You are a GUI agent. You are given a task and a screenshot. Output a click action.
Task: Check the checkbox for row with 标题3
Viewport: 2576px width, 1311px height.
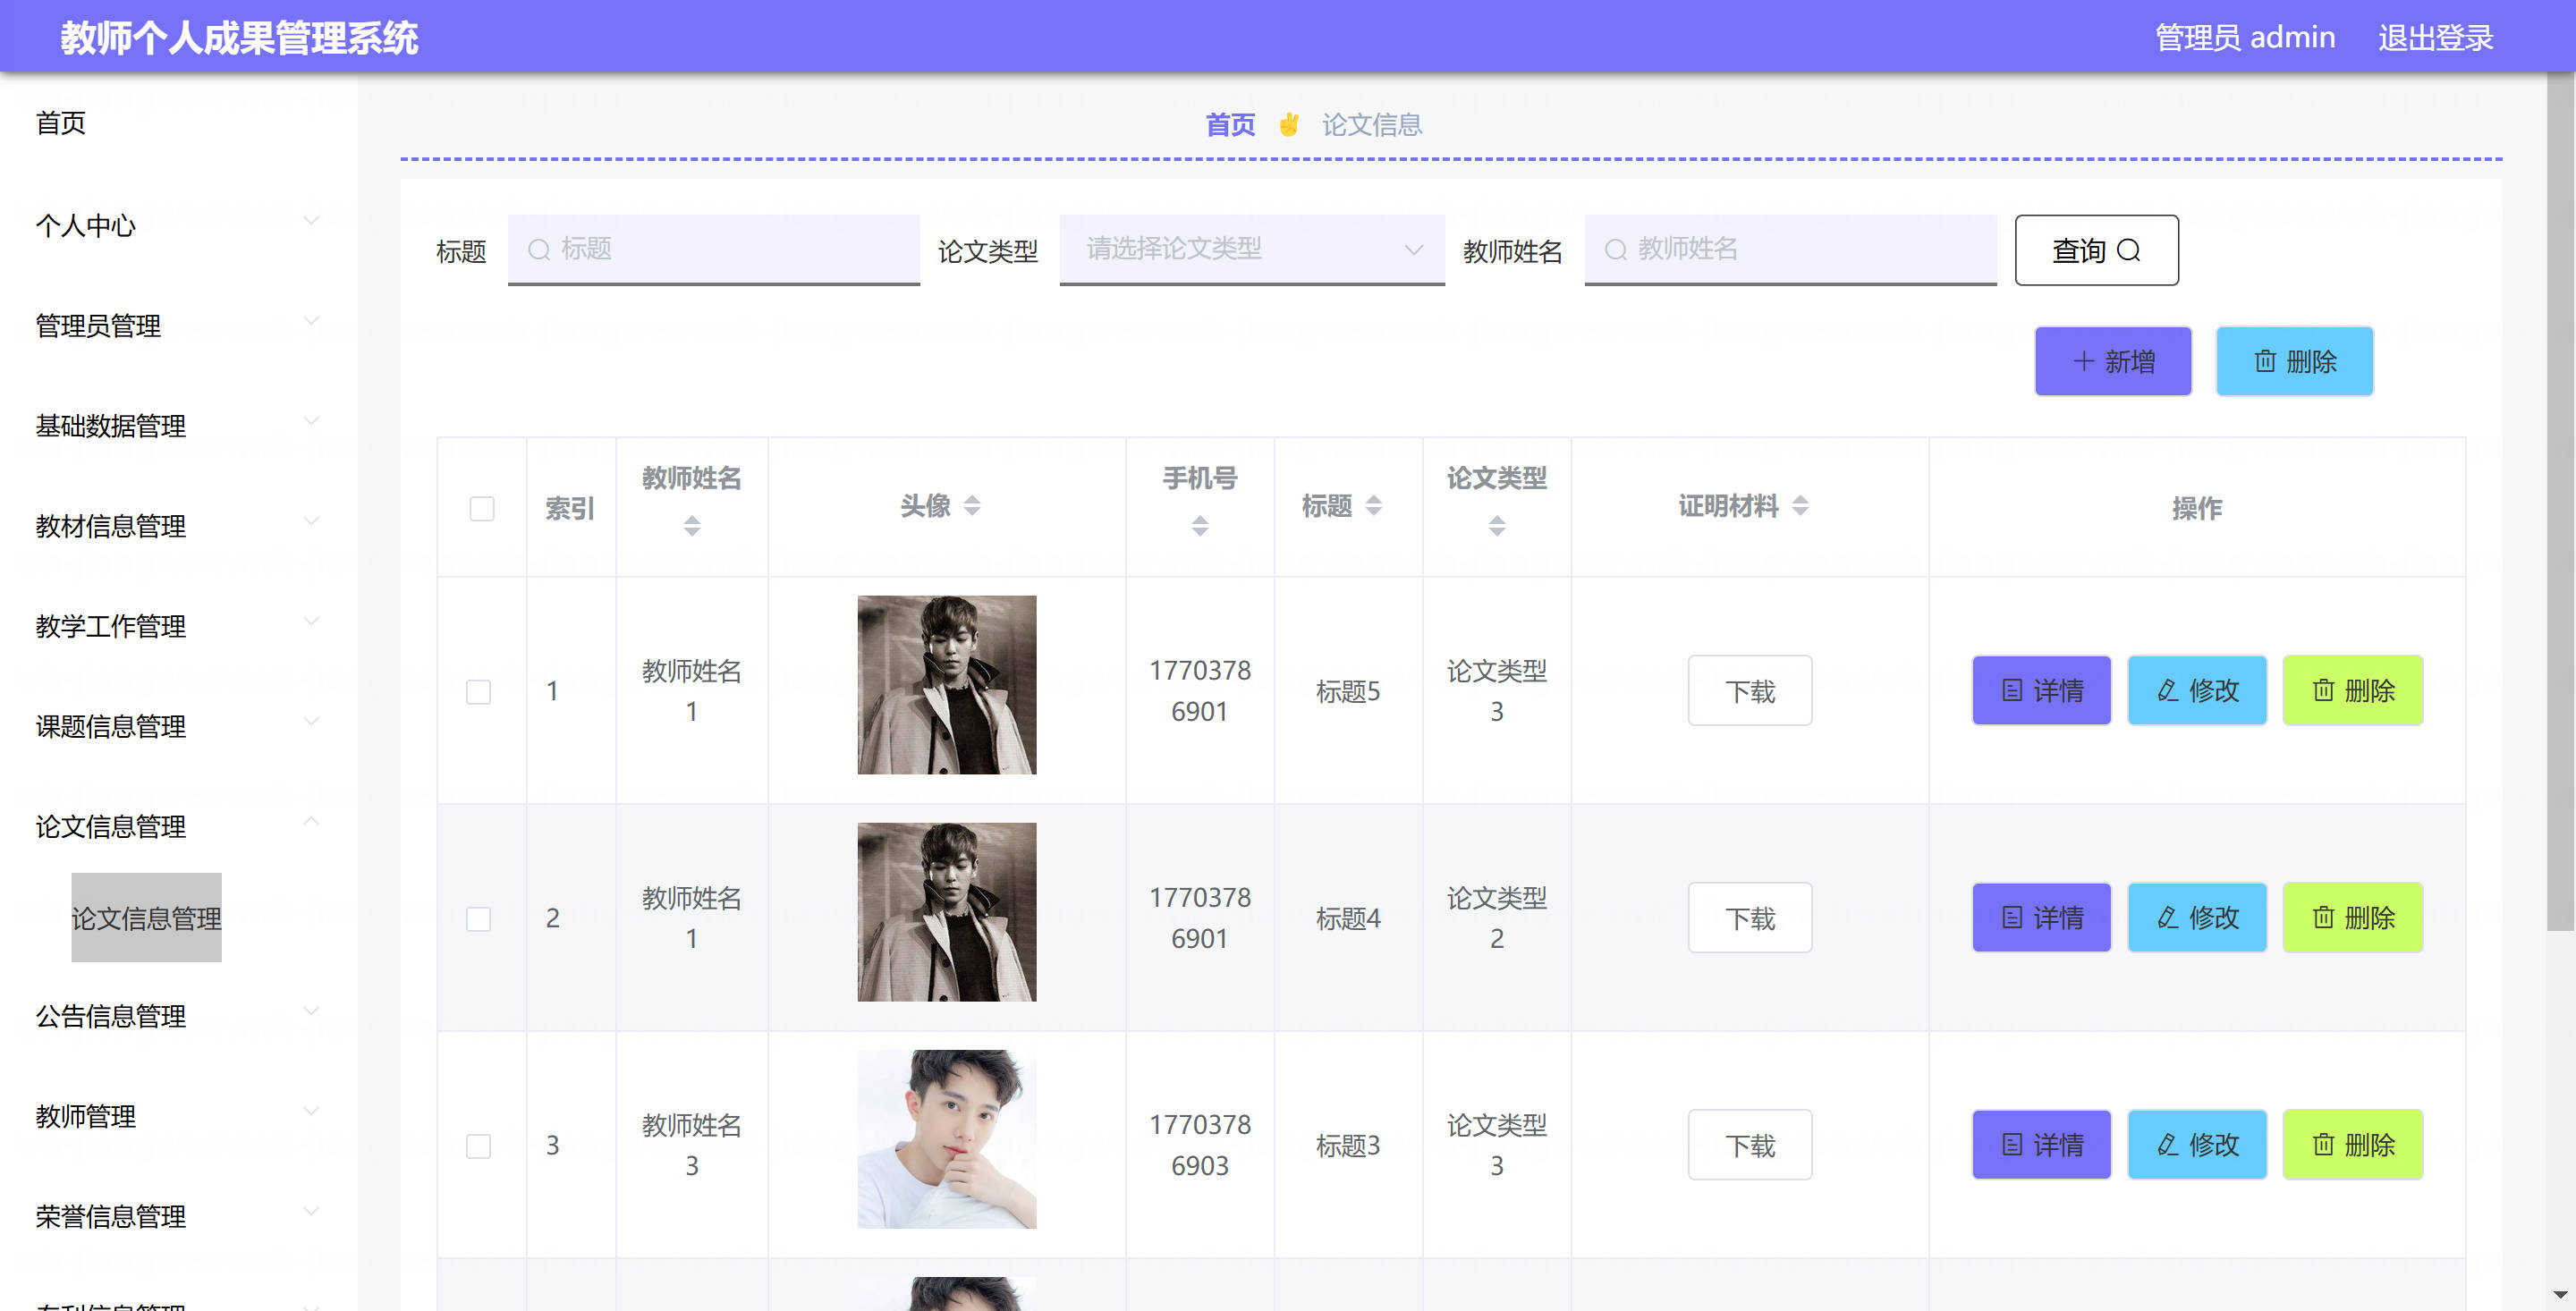tap(479, 1146)
